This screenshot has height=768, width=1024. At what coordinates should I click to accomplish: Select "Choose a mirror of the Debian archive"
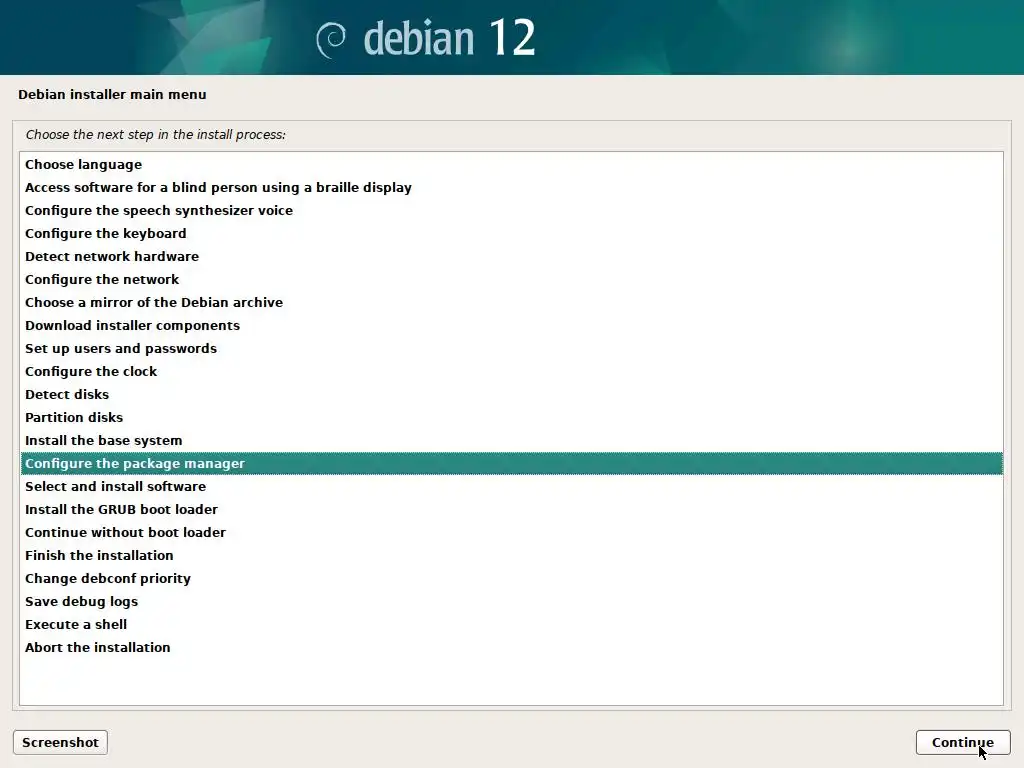[511, 302]
